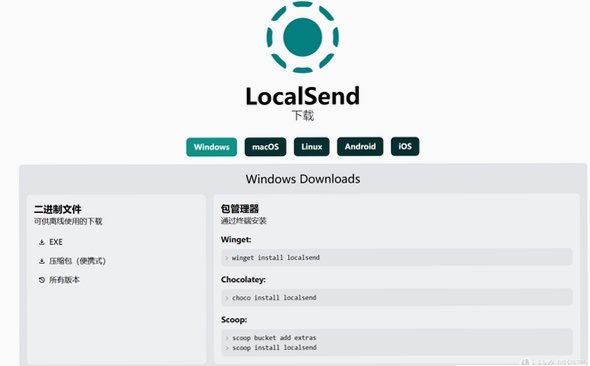Click the 可供离线使用的下载 description
Screen dimensions: 590x366
click(x=68, y=221)
